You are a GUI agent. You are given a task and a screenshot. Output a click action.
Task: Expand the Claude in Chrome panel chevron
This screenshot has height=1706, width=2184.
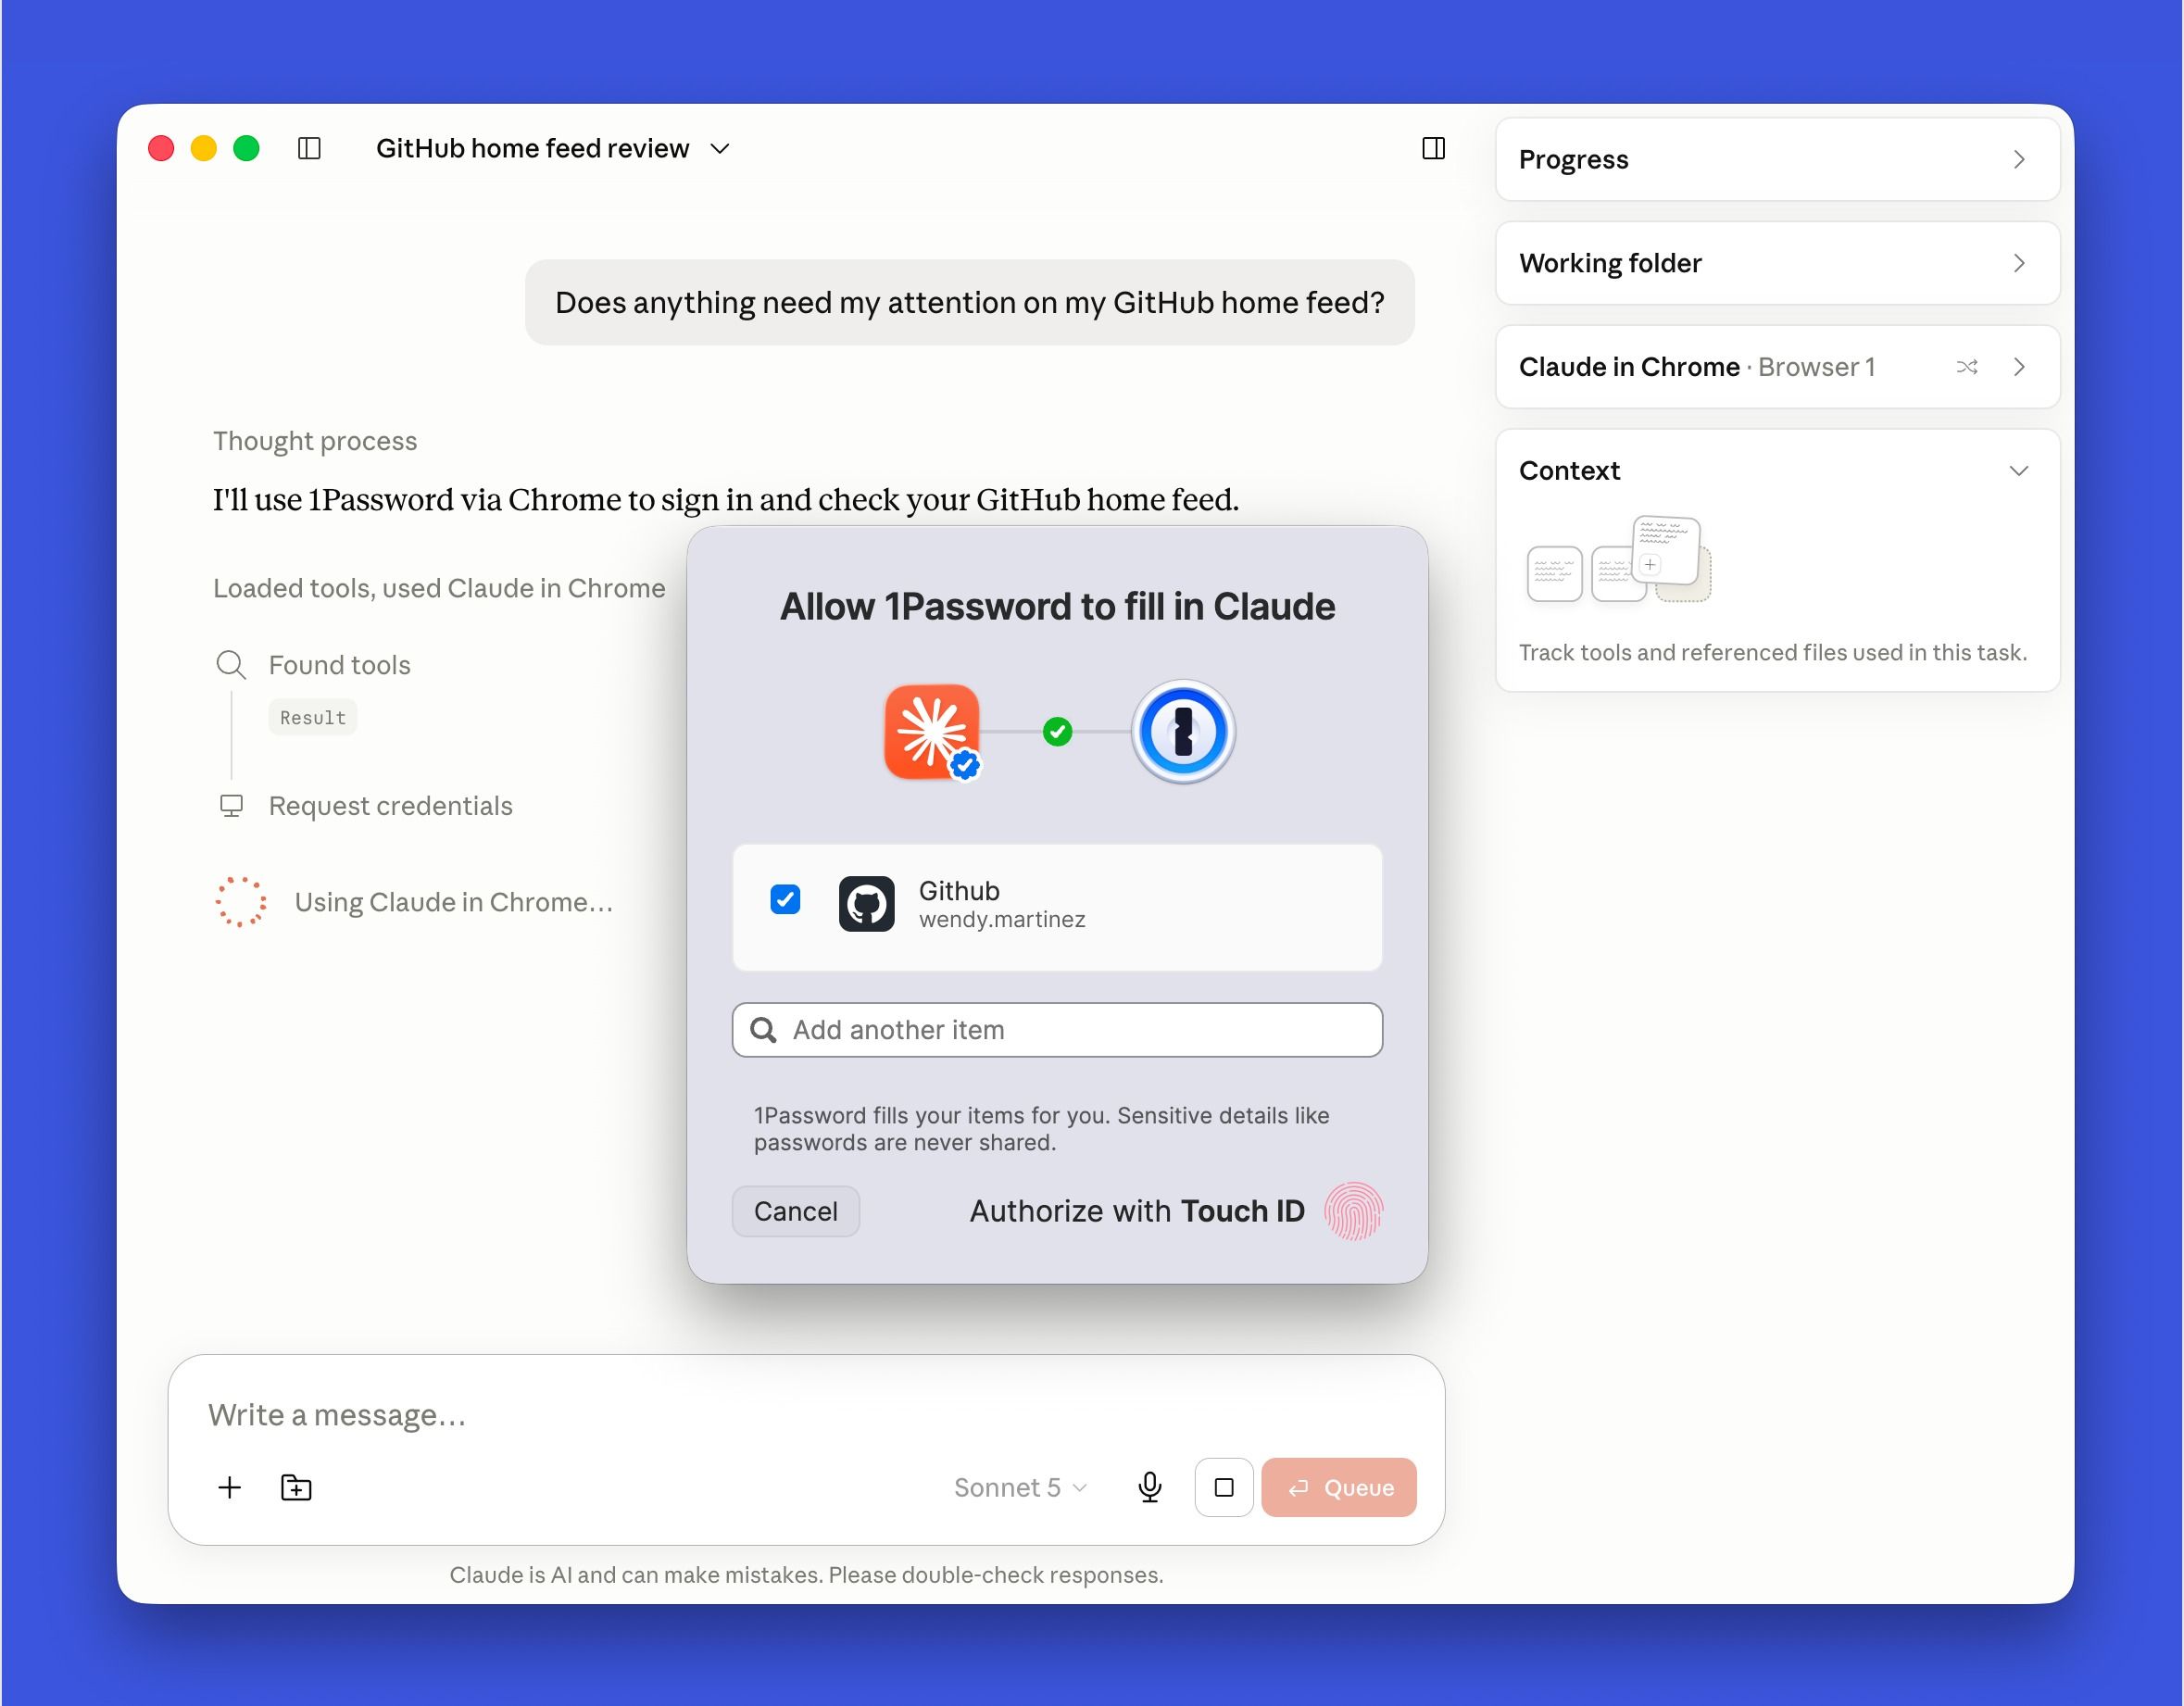(2019, 367)
